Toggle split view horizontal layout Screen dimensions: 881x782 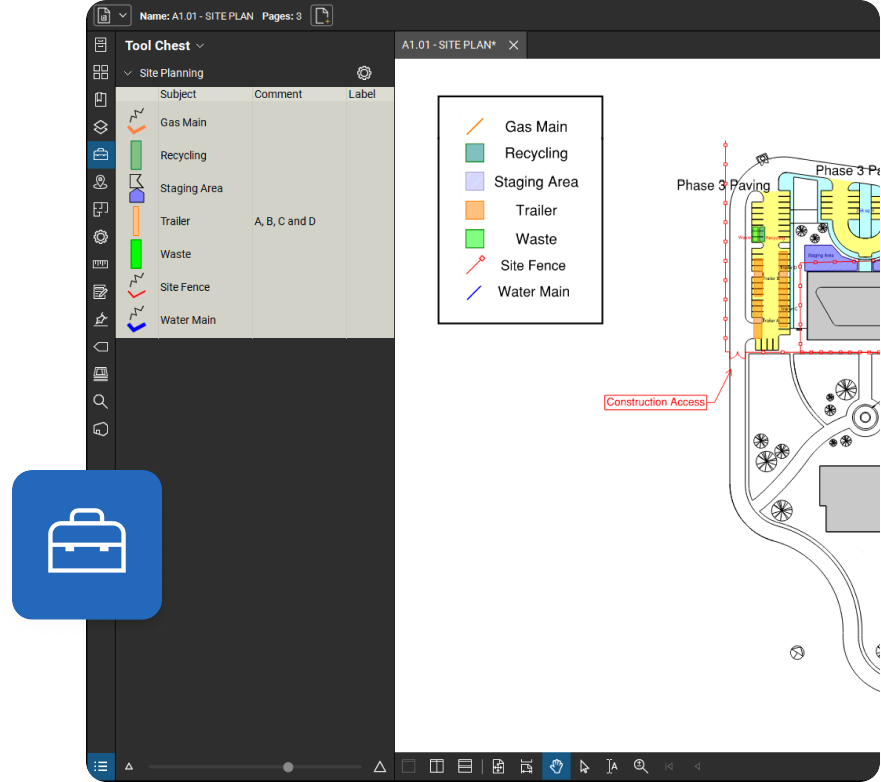465,766
